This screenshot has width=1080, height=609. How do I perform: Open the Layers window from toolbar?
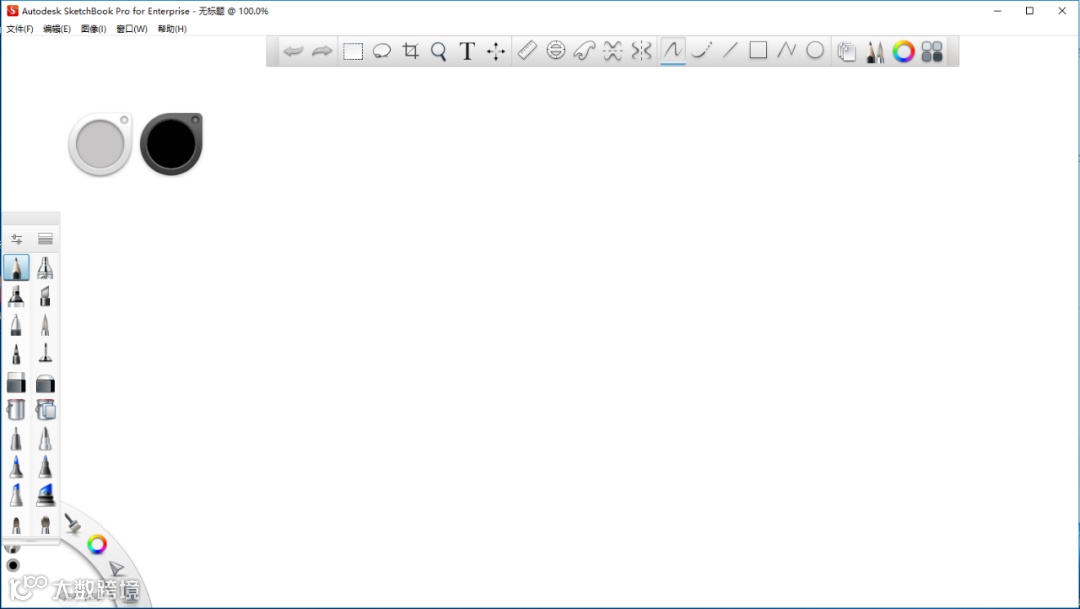pyautogui.click(x=847, y=52)
